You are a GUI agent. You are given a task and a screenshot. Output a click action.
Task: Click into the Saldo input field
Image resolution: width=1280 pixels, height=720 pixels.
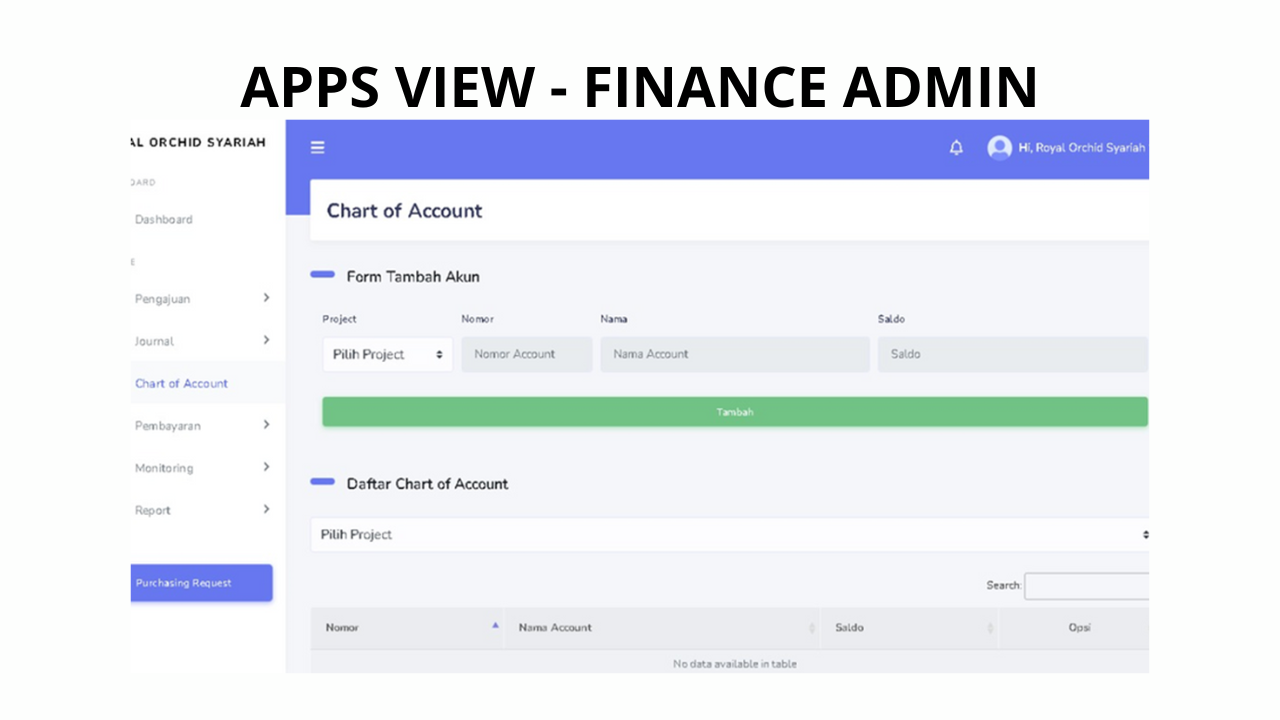pyautogui.click(x=1011, y=355)
